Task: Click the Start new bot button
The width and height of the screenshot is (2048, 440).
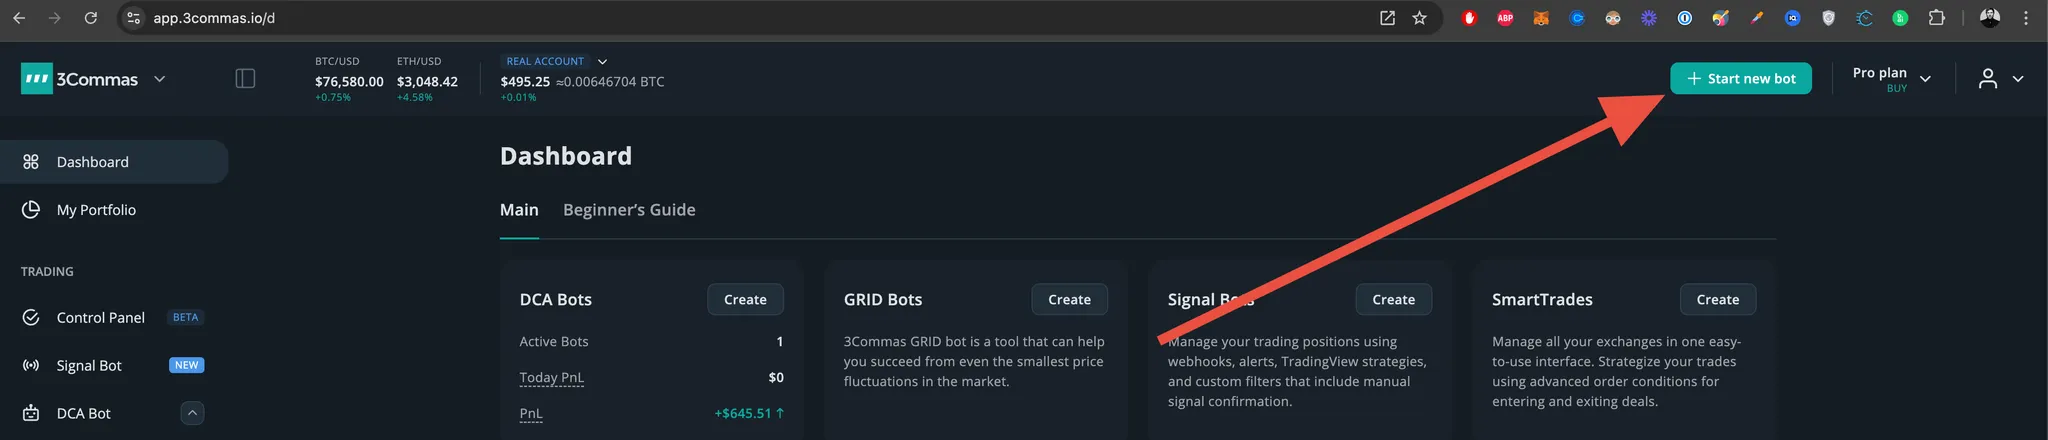Action: click(x=1740, y=79)
